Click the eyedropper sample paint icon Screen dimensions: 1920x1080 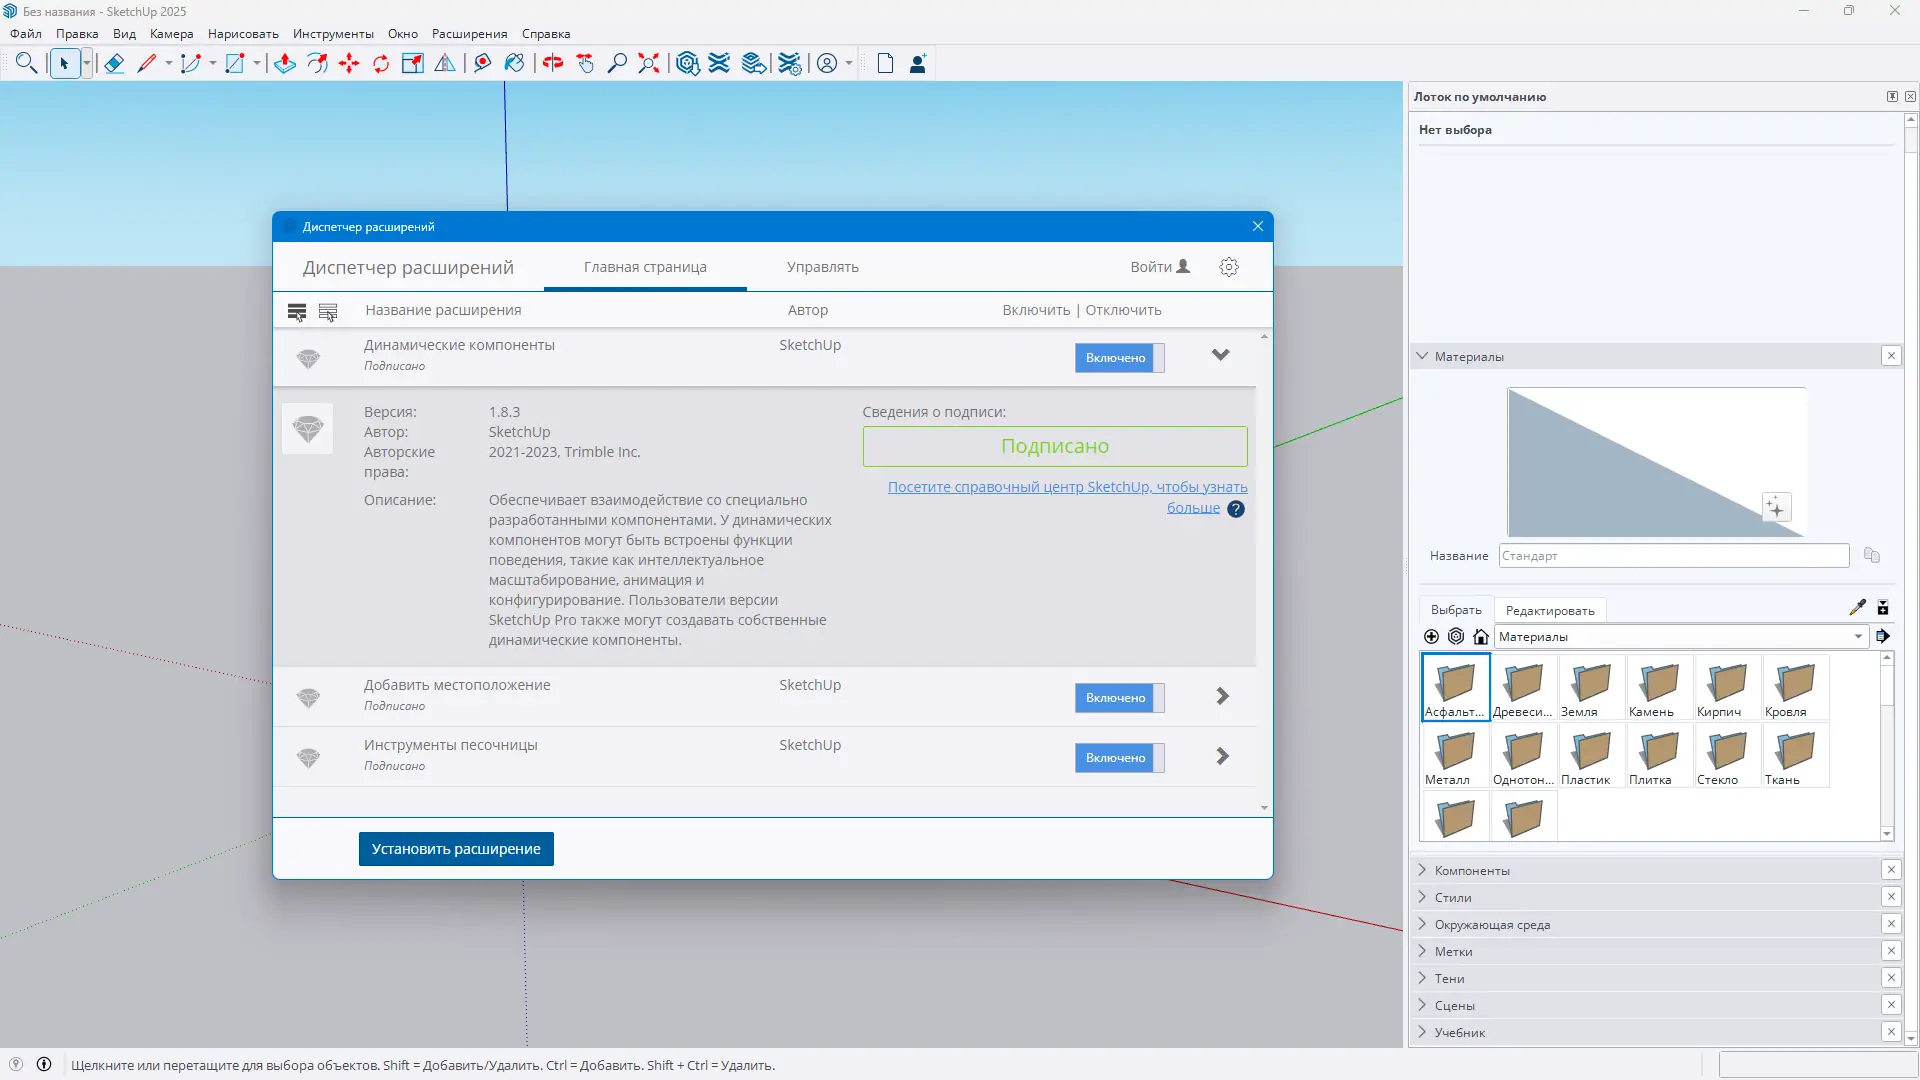click(1857, 608)
